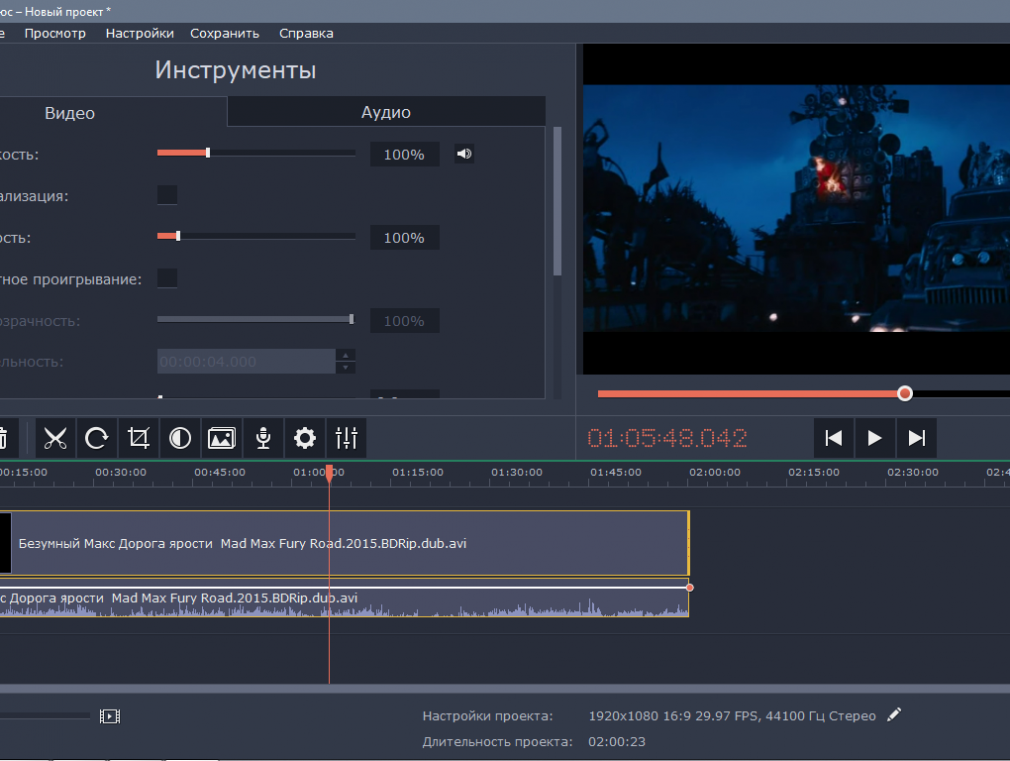Open the image overlay icon
Viewport: 1010px width, 761px height.
(222, 438)
